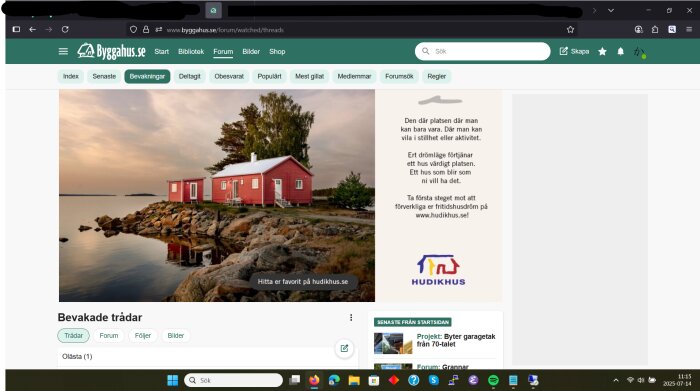Select the Forumsök filter
This screenshot has width=700, height=391.
(x=399, y=76)
